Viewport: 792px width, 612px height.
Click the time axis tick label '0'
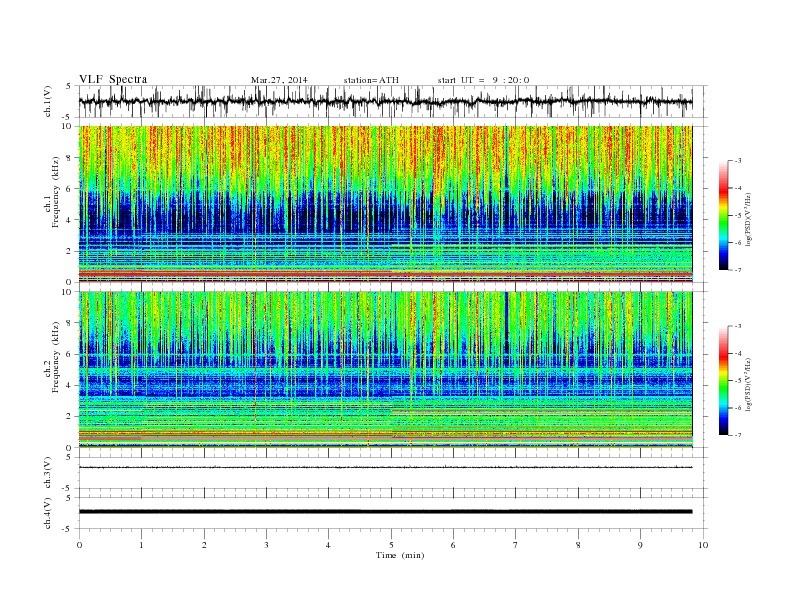79,545
